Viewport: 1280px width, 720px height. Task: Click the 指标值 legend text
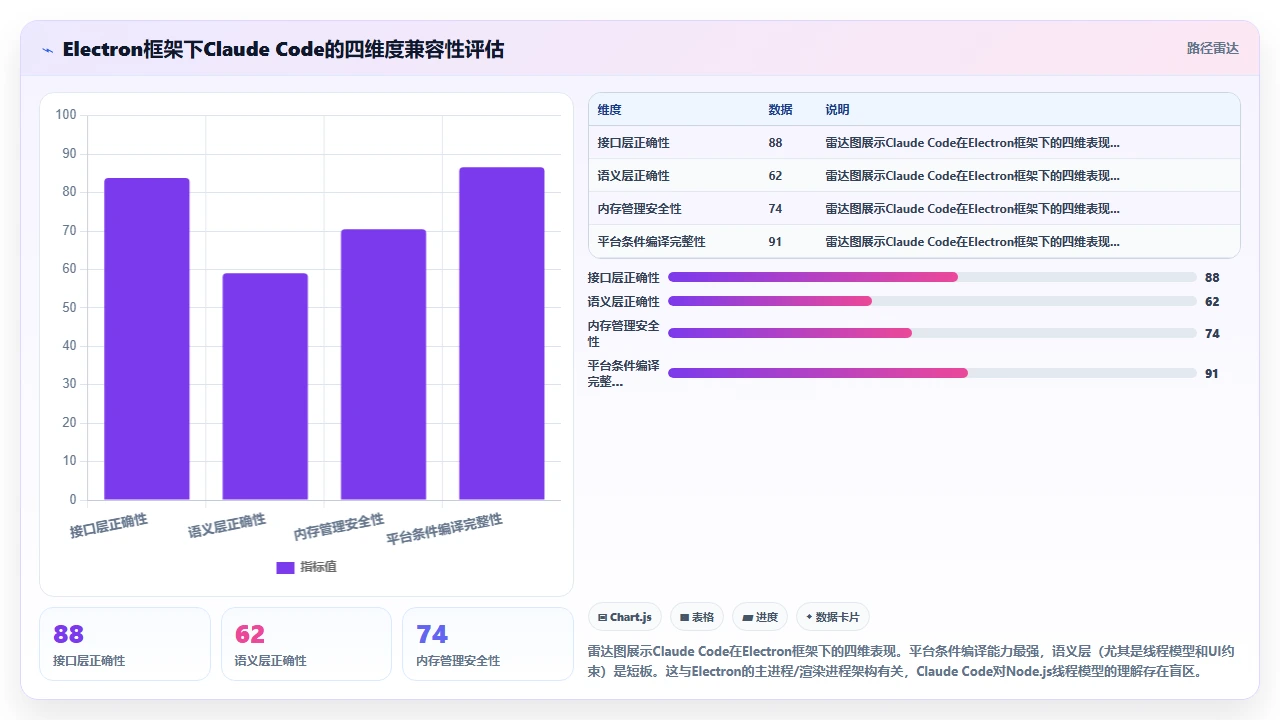pyautogui.click(x=318, y=567)
